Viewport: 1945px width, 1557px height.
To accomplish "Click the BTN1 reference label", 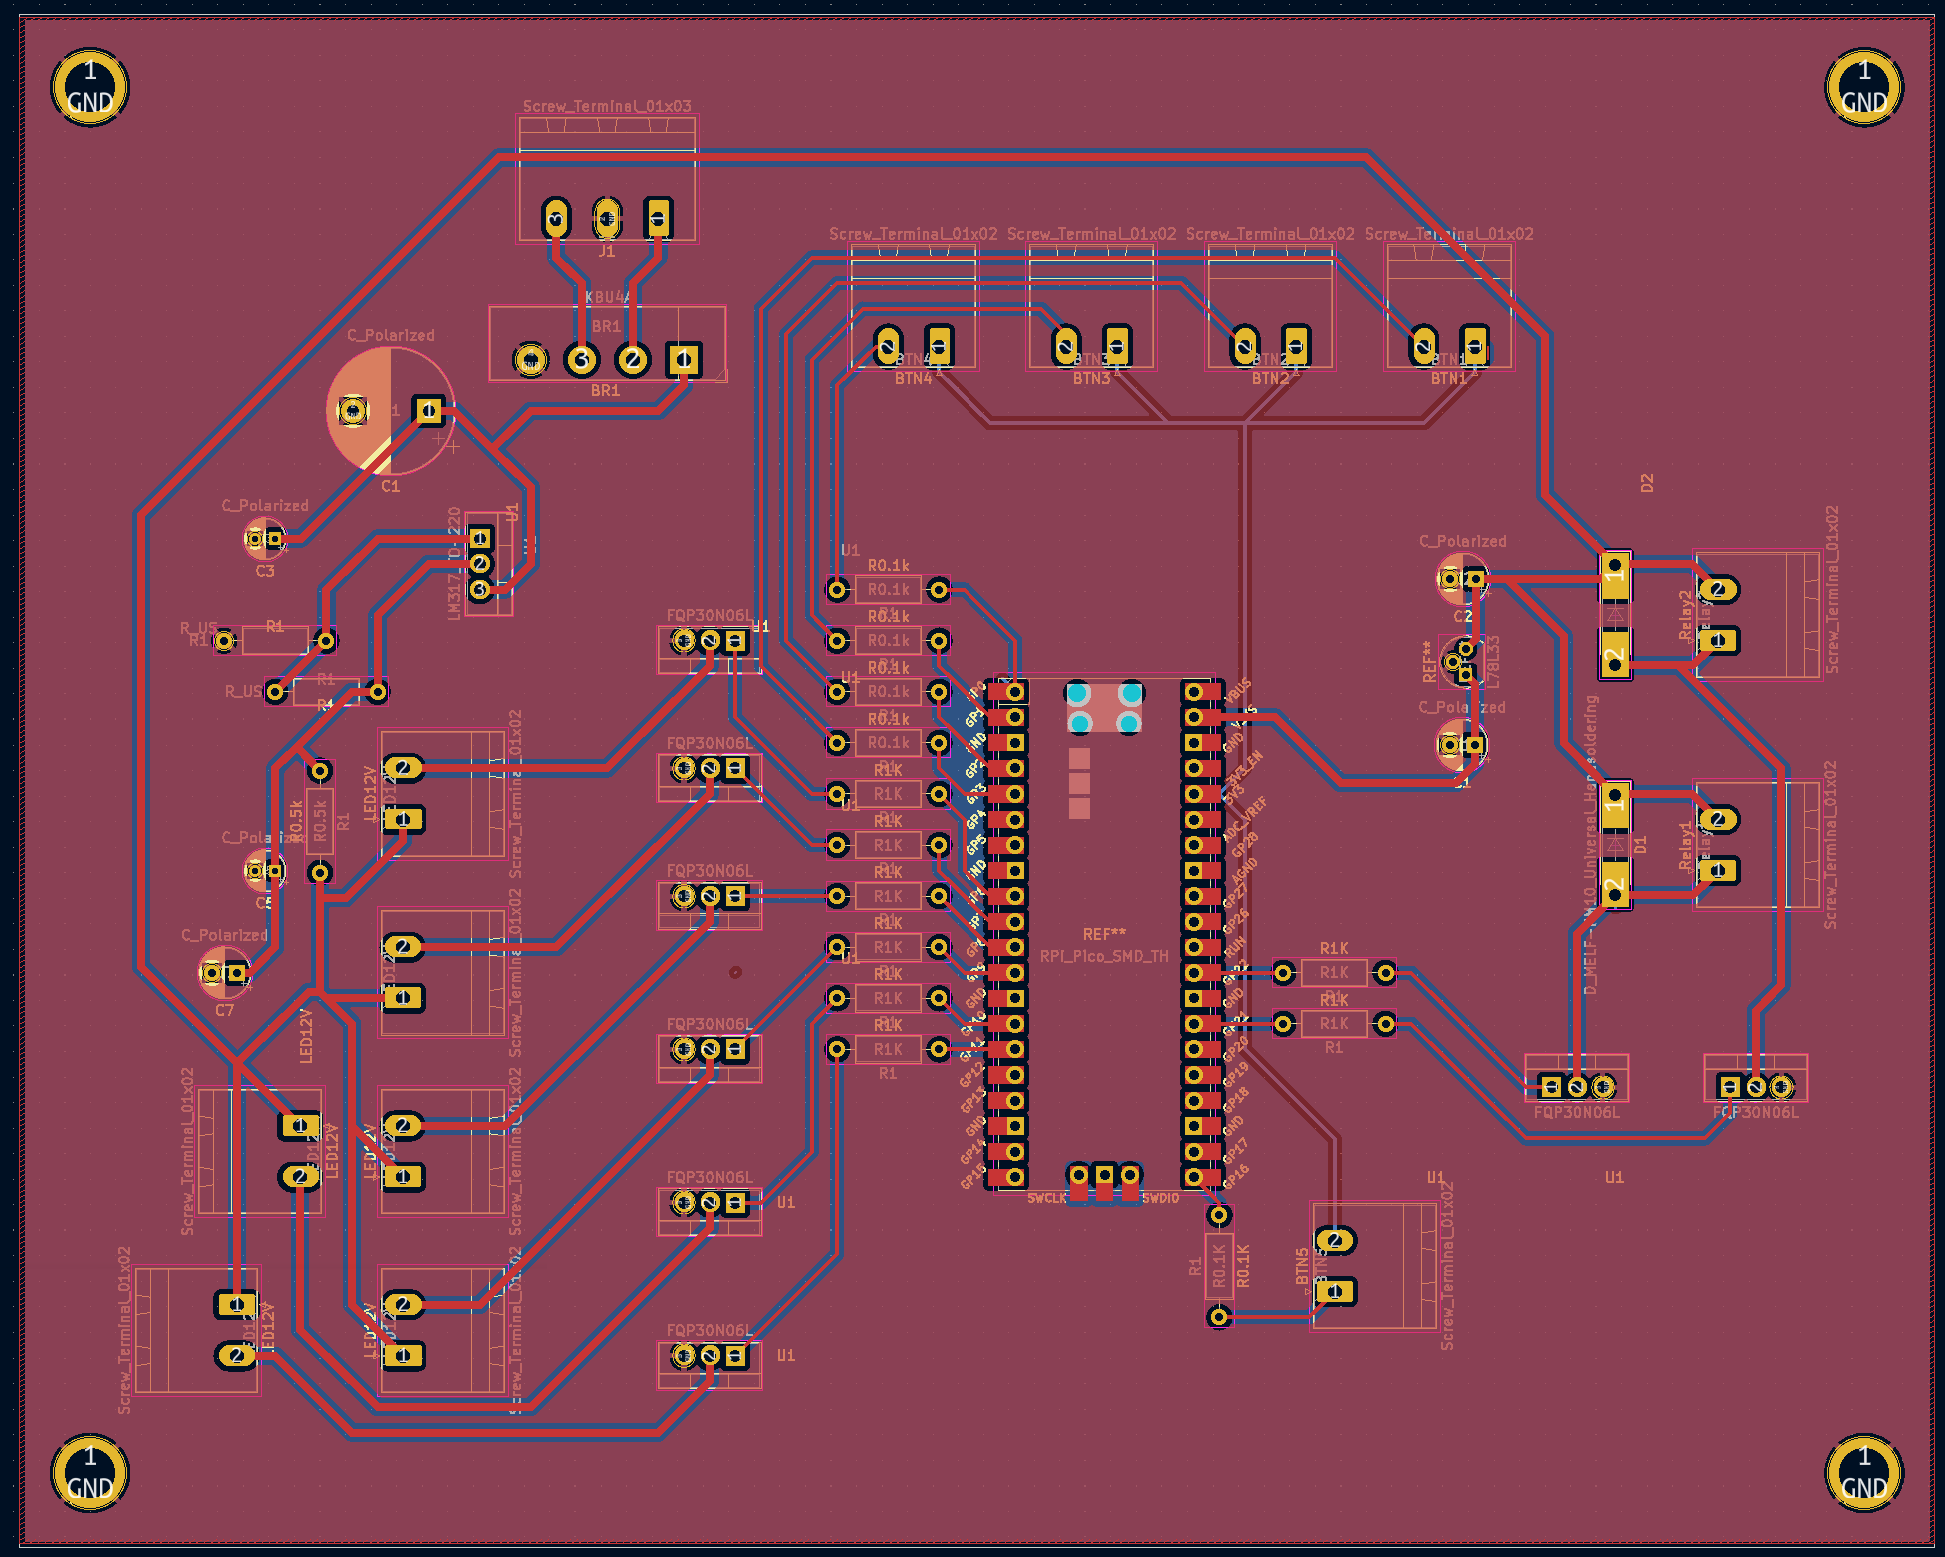I will (x=1448, y=379).
